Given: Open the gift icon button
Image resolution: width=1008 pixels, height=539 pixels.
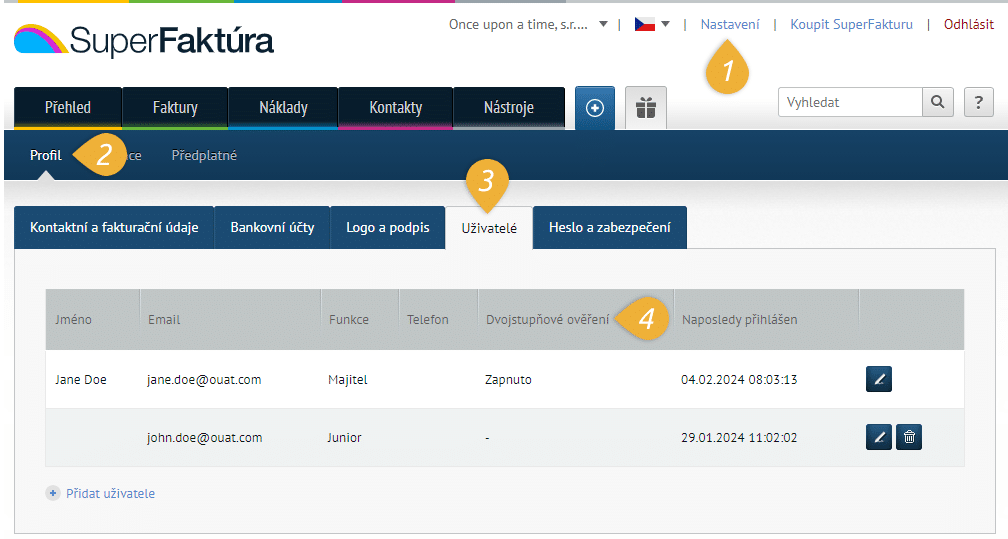Looking at the screenshot, I should pos(645,108).
